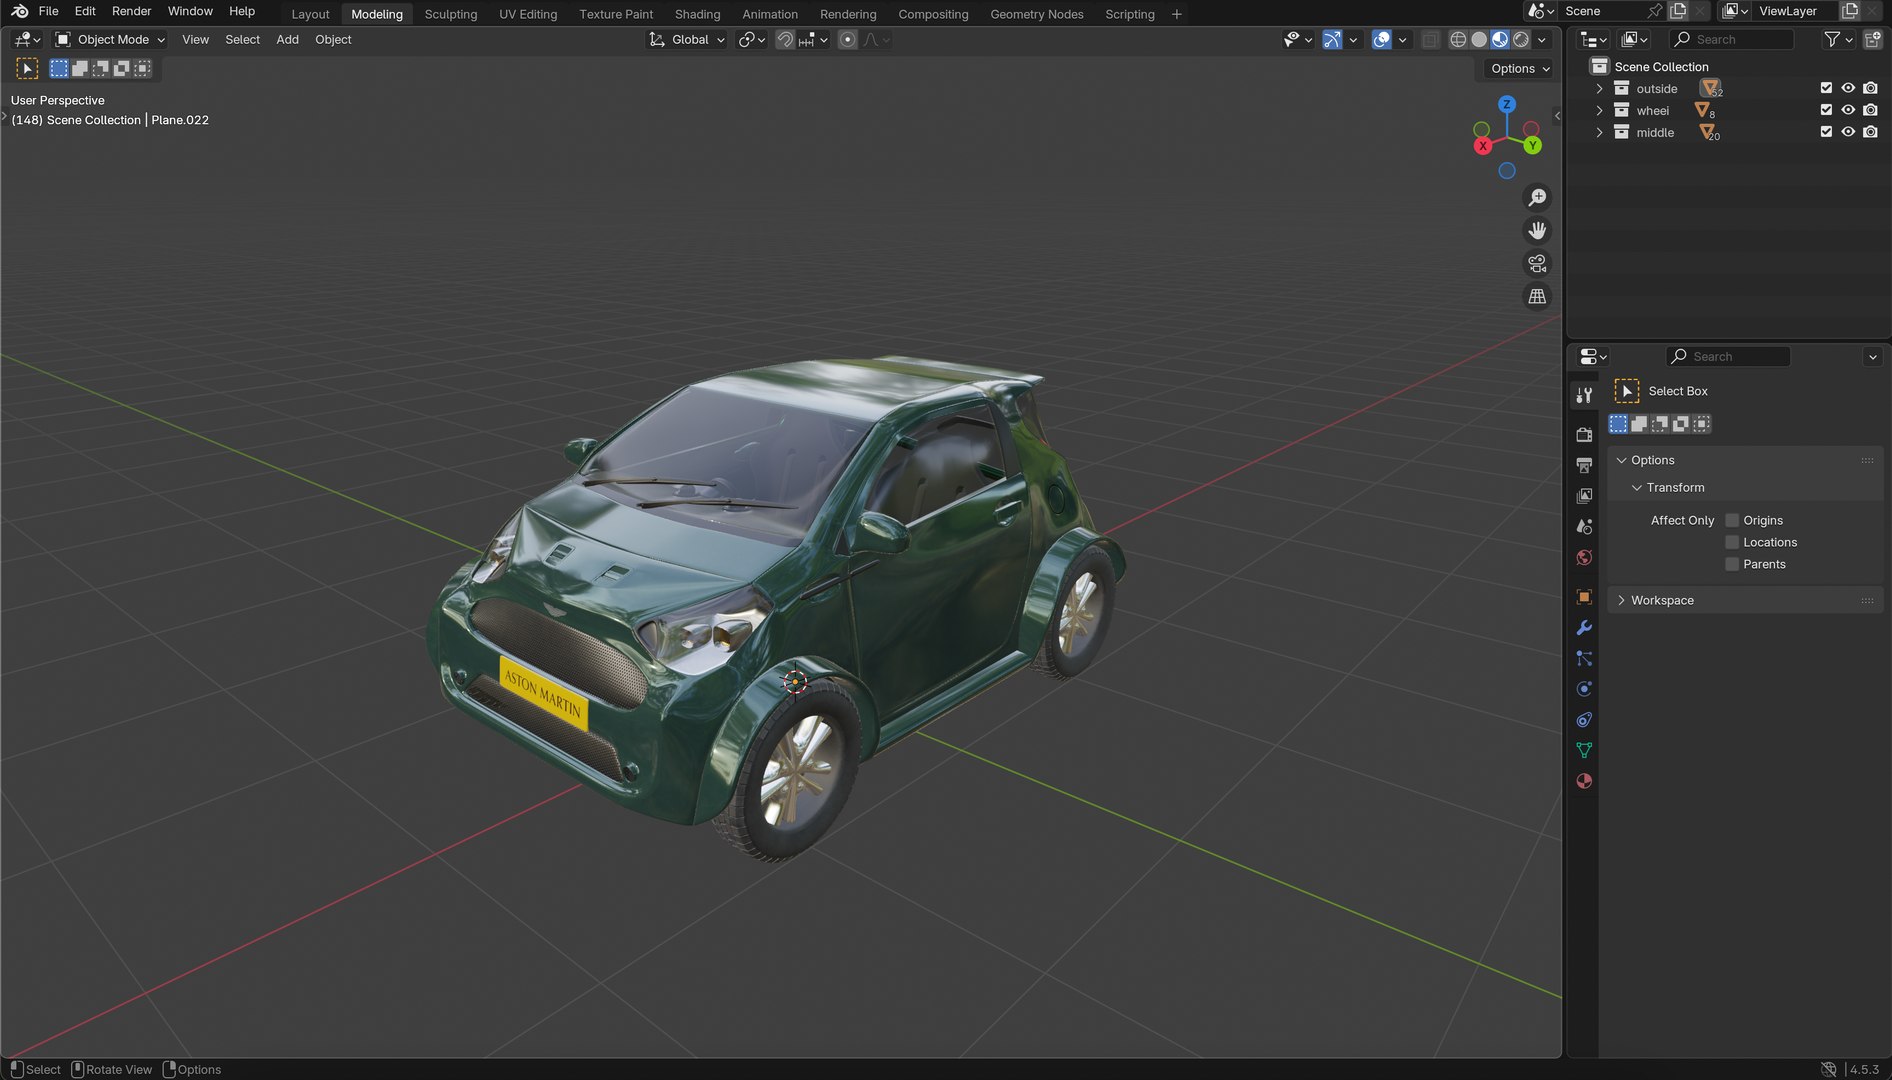The height and width of the screenshot is (1080, 1892).
Task: Expand the outside collection
Action: point(1599,89)
